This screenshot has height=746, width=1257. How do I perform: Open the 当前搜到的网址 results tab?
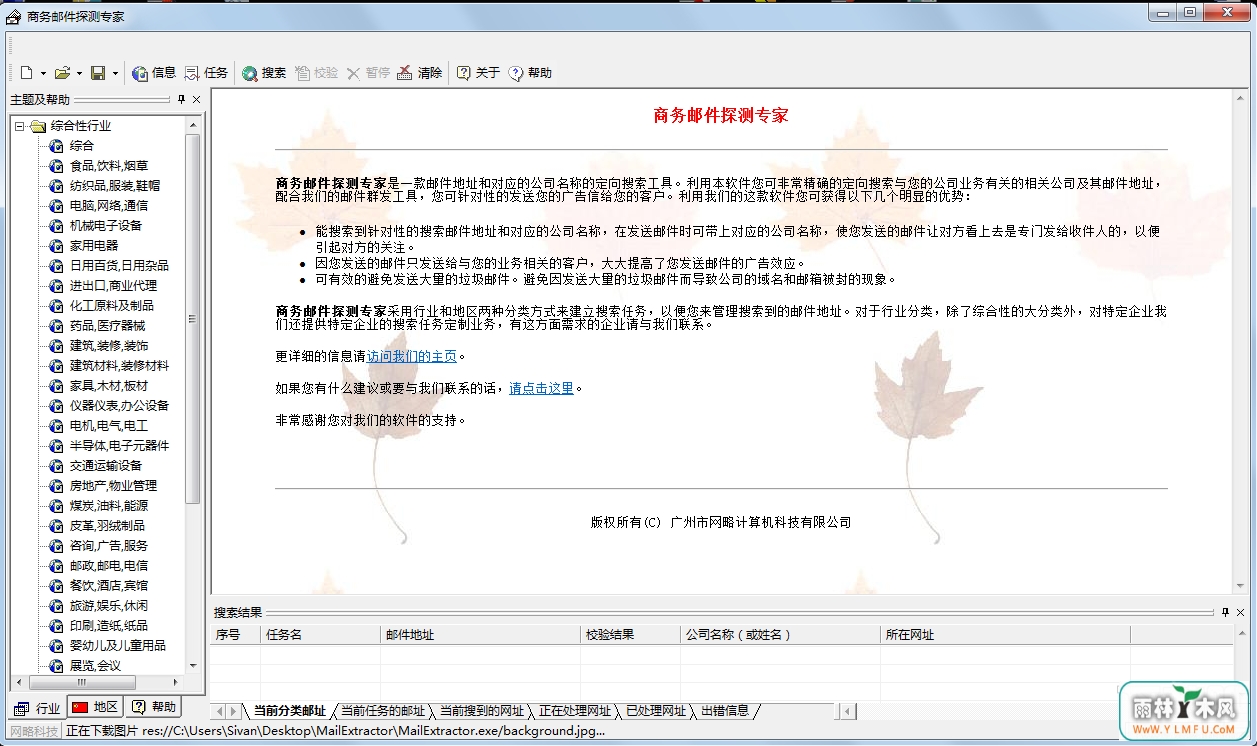coord(481,711)
